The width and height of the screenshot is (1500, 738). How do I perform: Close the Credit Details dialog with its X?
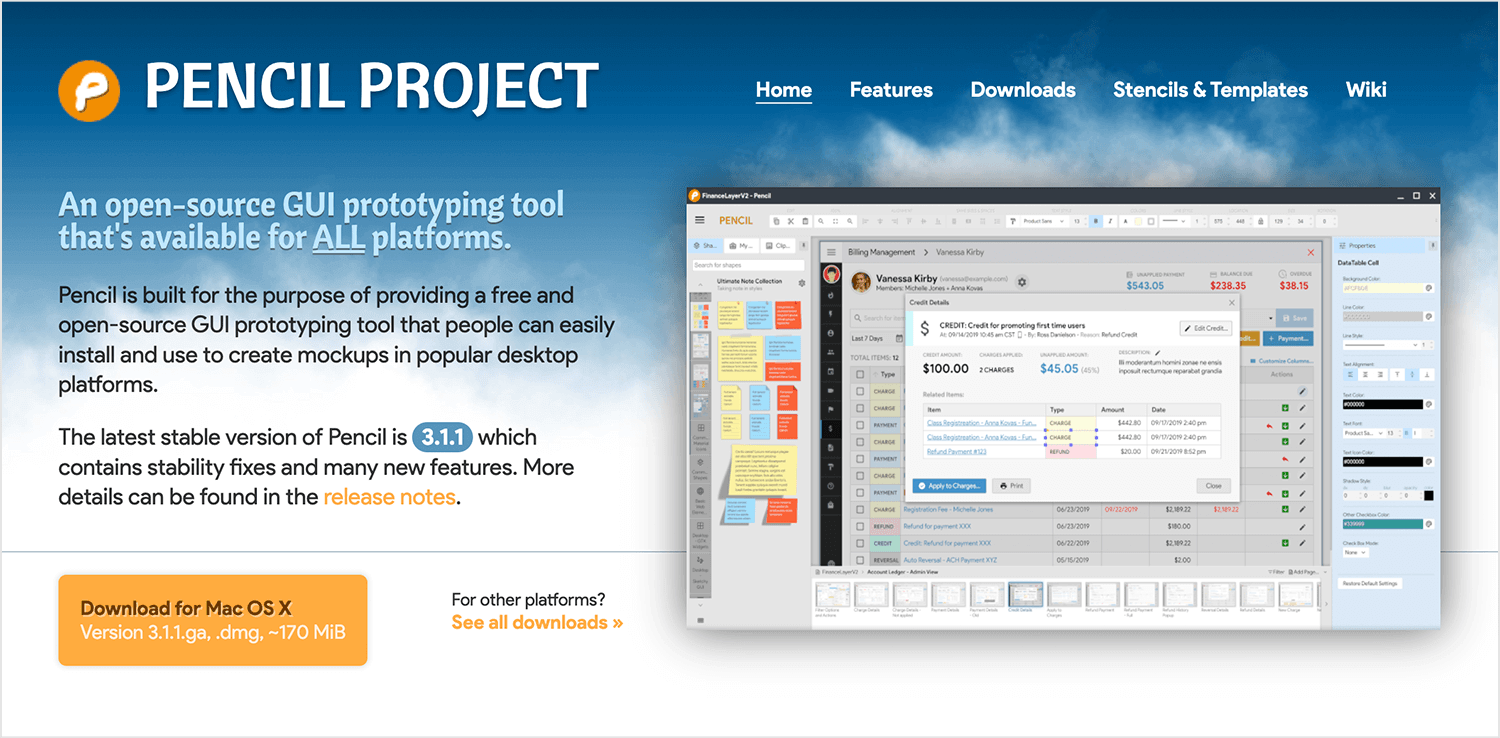click(1232, 303)
